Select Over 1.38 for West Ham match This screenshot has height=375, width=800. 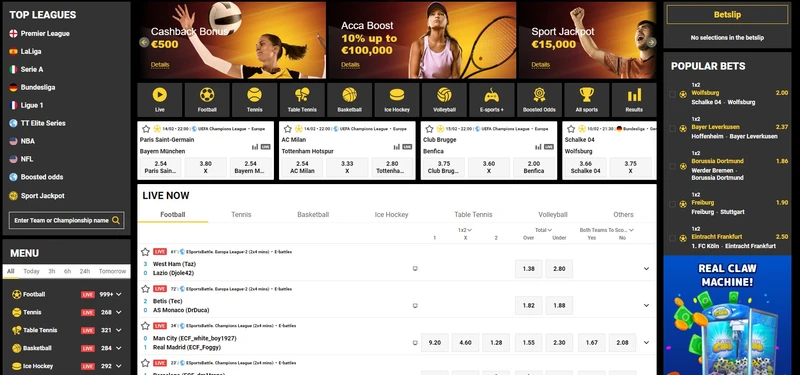pos(529,268)
